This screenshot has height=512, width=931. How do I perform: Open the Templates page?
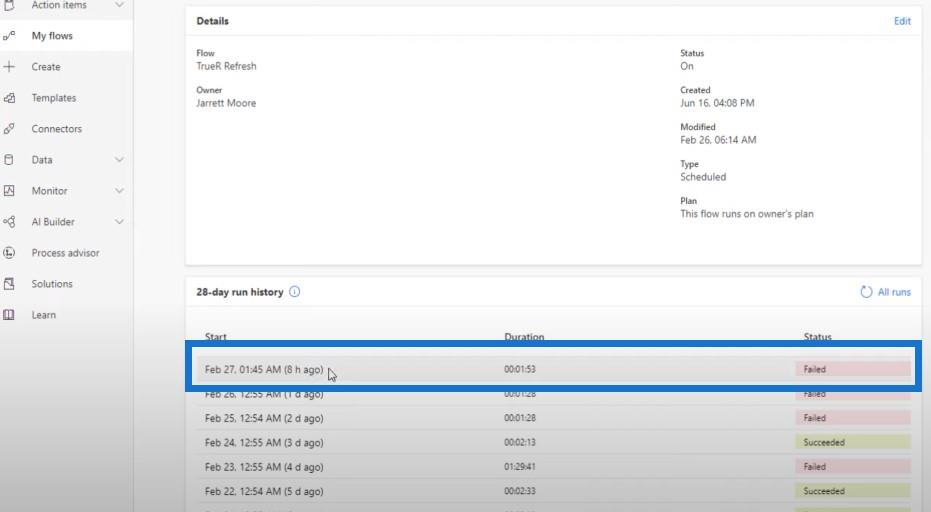(x=53, y=97)
